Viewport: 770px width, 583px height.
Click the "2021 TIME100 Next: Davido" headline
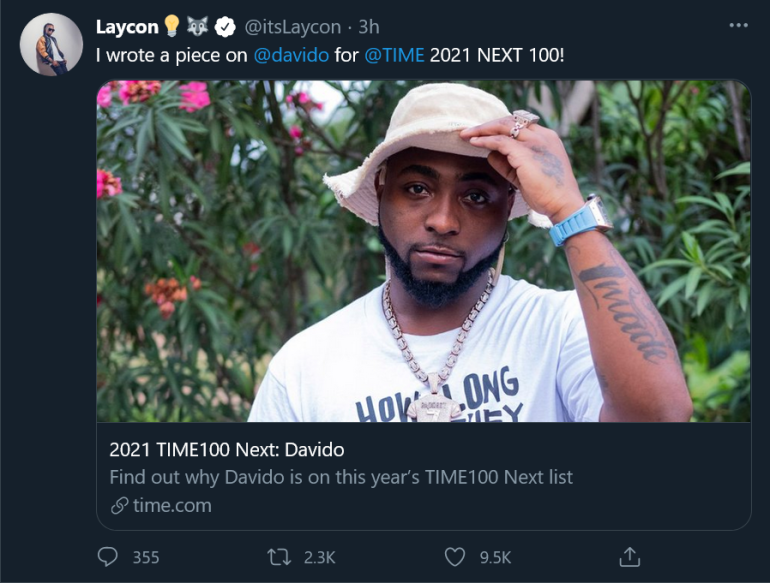(x=226, y=449)
